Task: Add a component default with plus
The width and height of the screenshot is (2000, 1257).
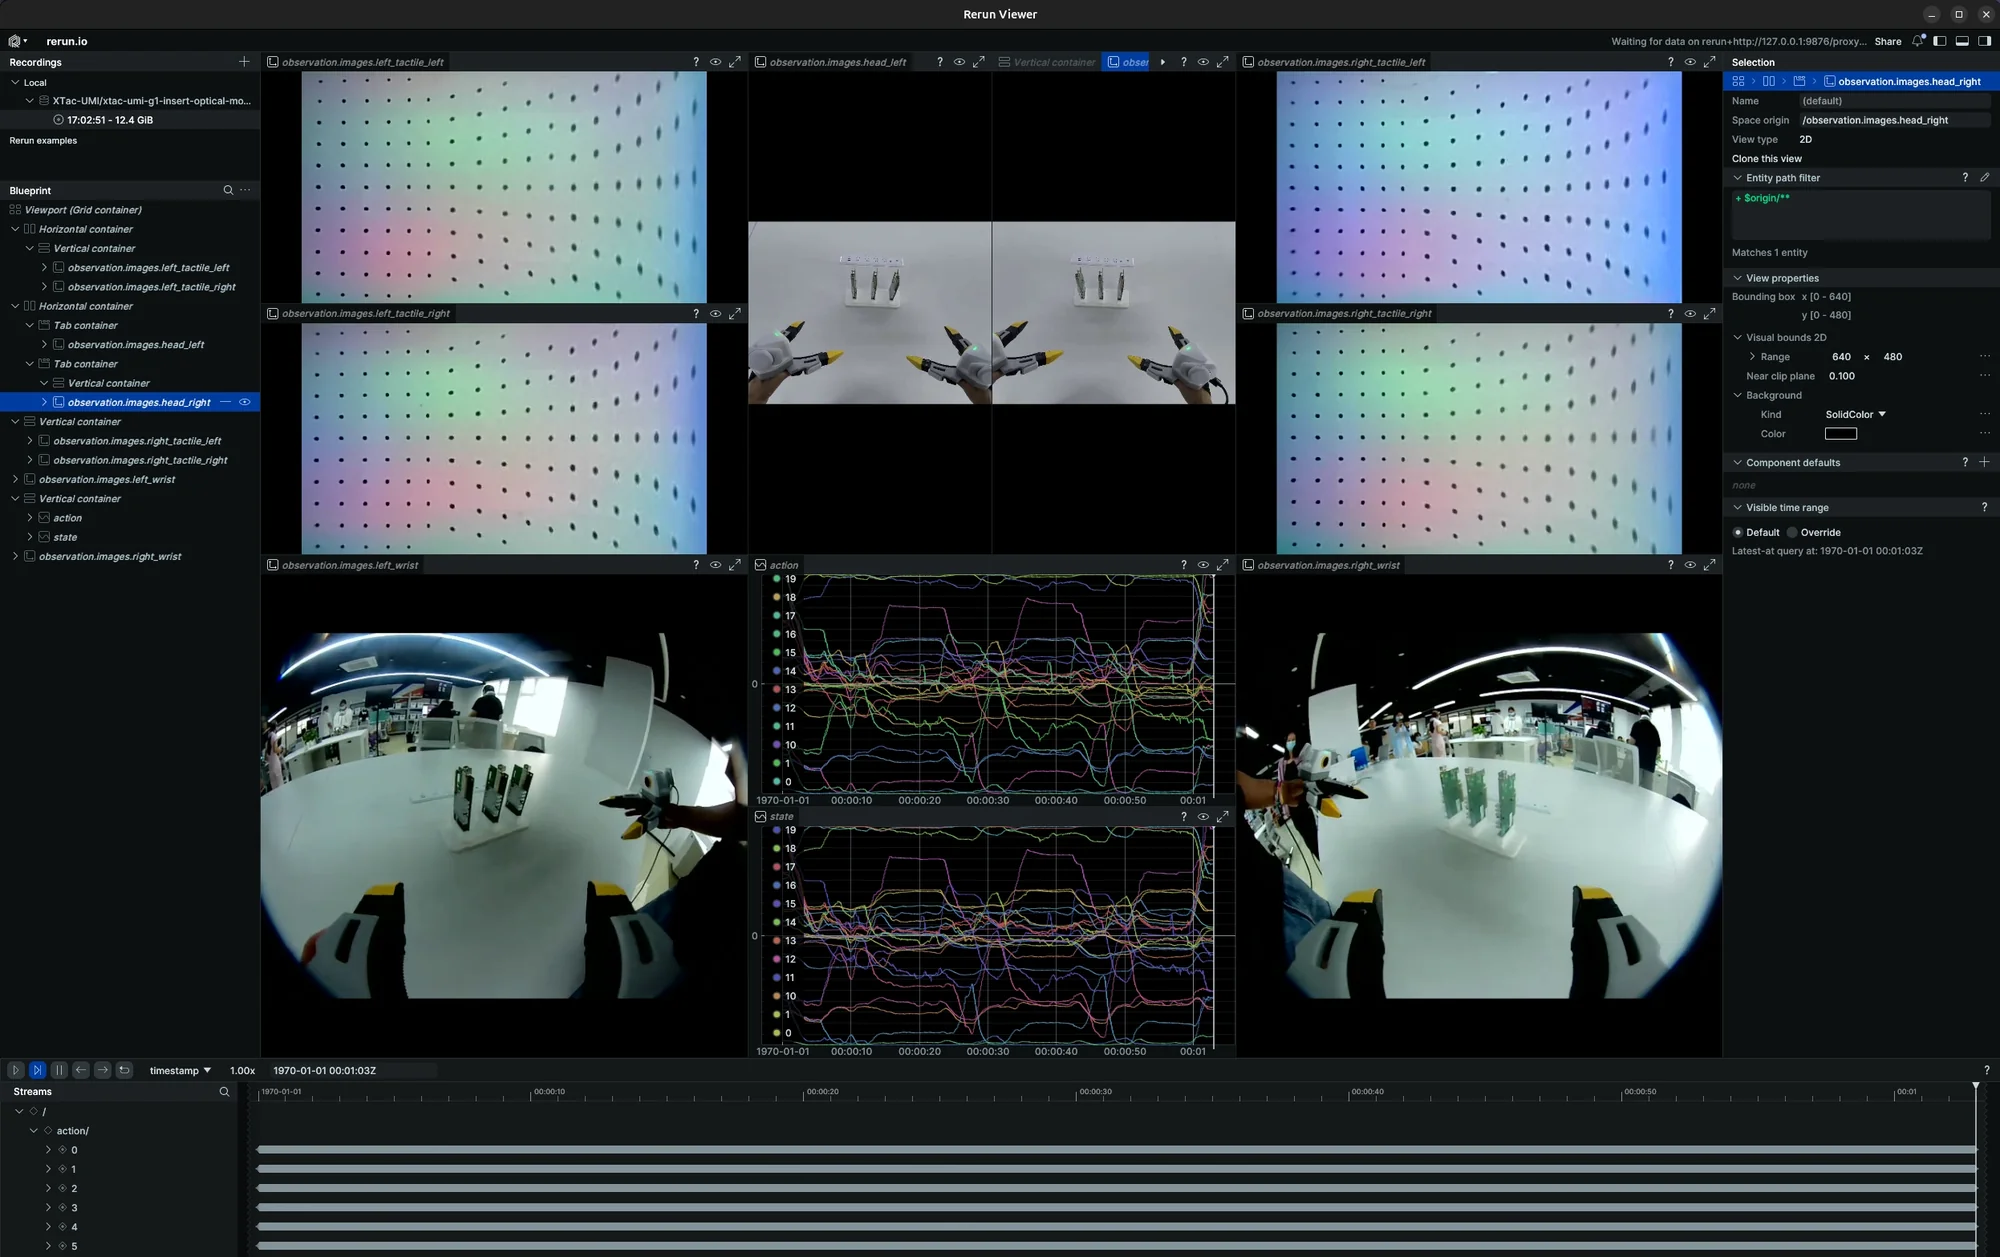Action: [x=1984, y=462]
